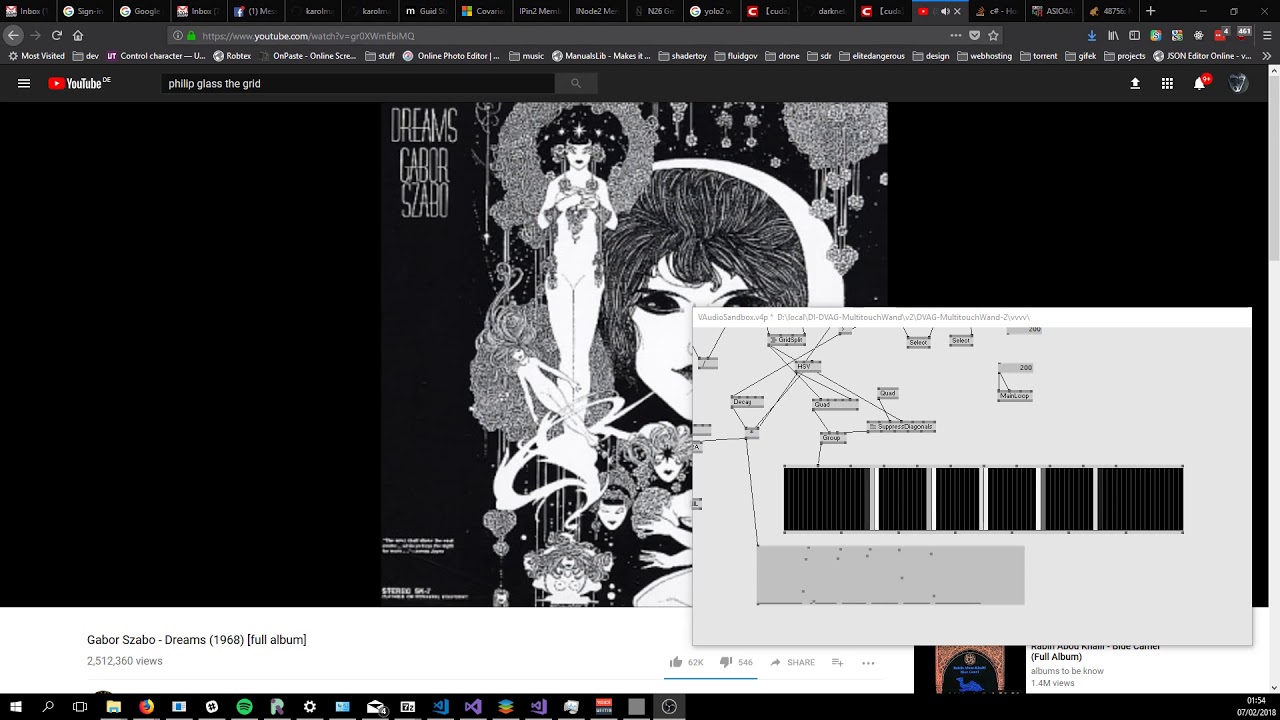
Task: Open the YouTube apps grid icon
Action: click(x=1167, y=84)
